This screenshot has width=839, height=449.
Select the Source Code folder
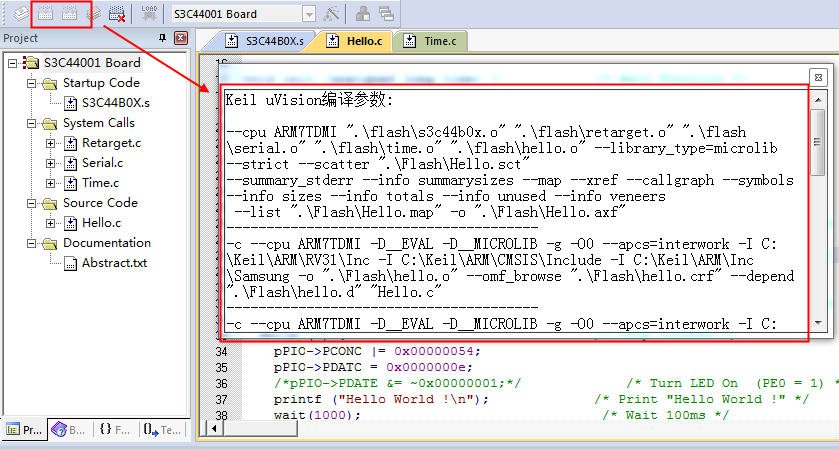coord(100,203)
